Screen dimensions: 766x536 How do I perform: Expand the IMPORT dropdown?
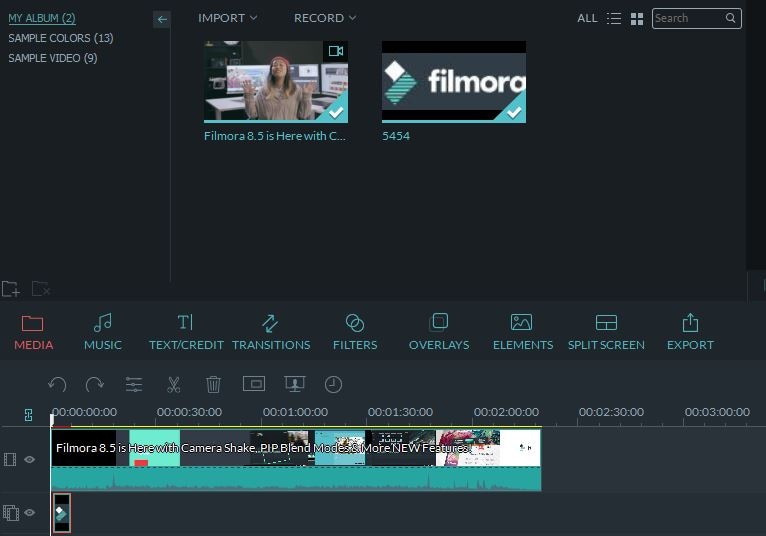227,18
